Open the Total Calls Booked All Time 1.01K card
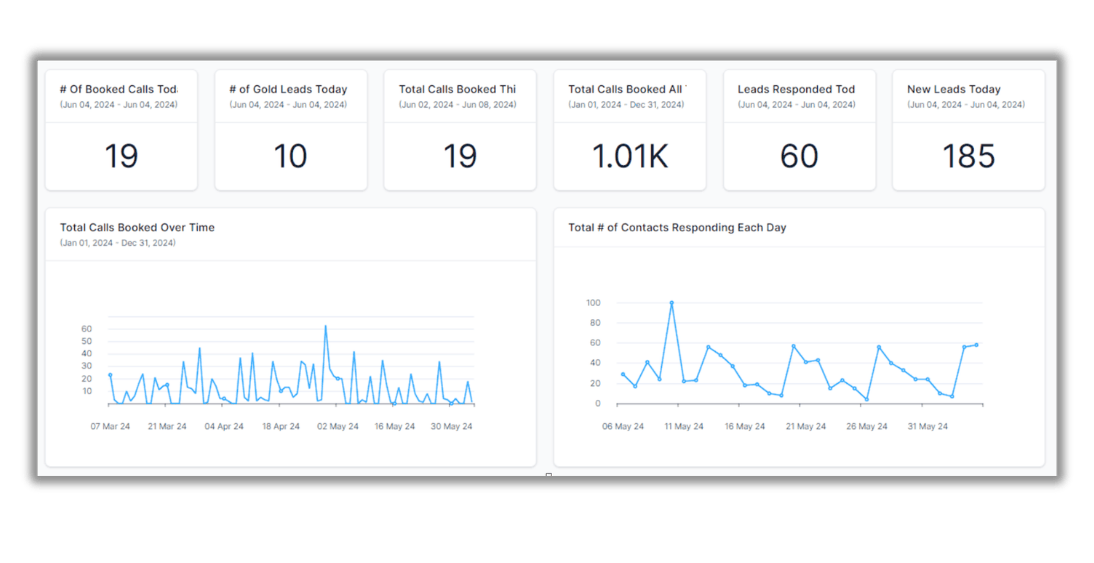1094x563 pixels. pyautogui.click(x=630, y=130)
